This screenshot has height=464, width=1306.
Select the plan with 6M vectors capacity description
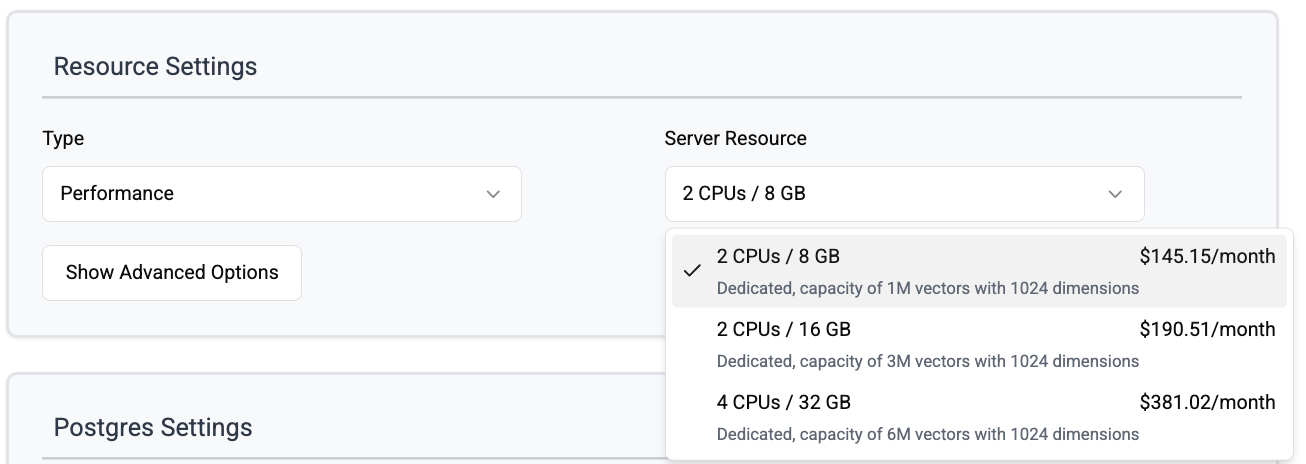point(927,434)
